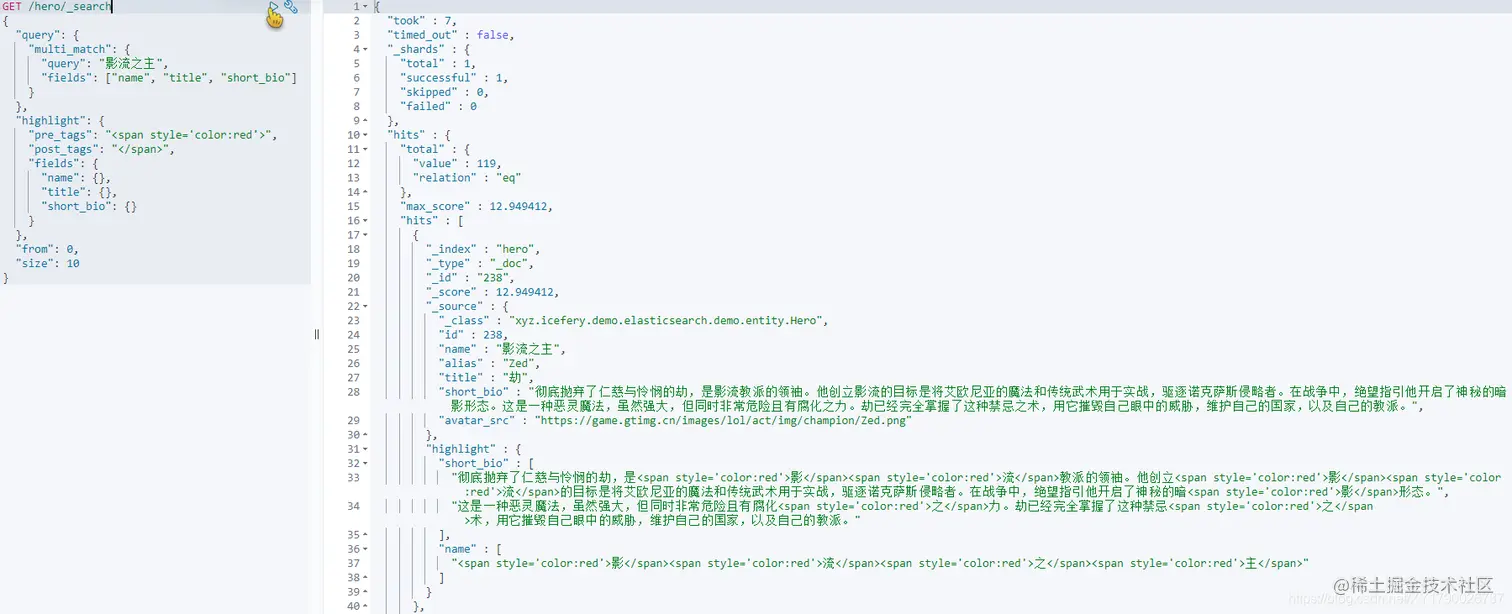
Task: Collapse the highlight "name" array at line 36
Action: click(x=365, y=549)
